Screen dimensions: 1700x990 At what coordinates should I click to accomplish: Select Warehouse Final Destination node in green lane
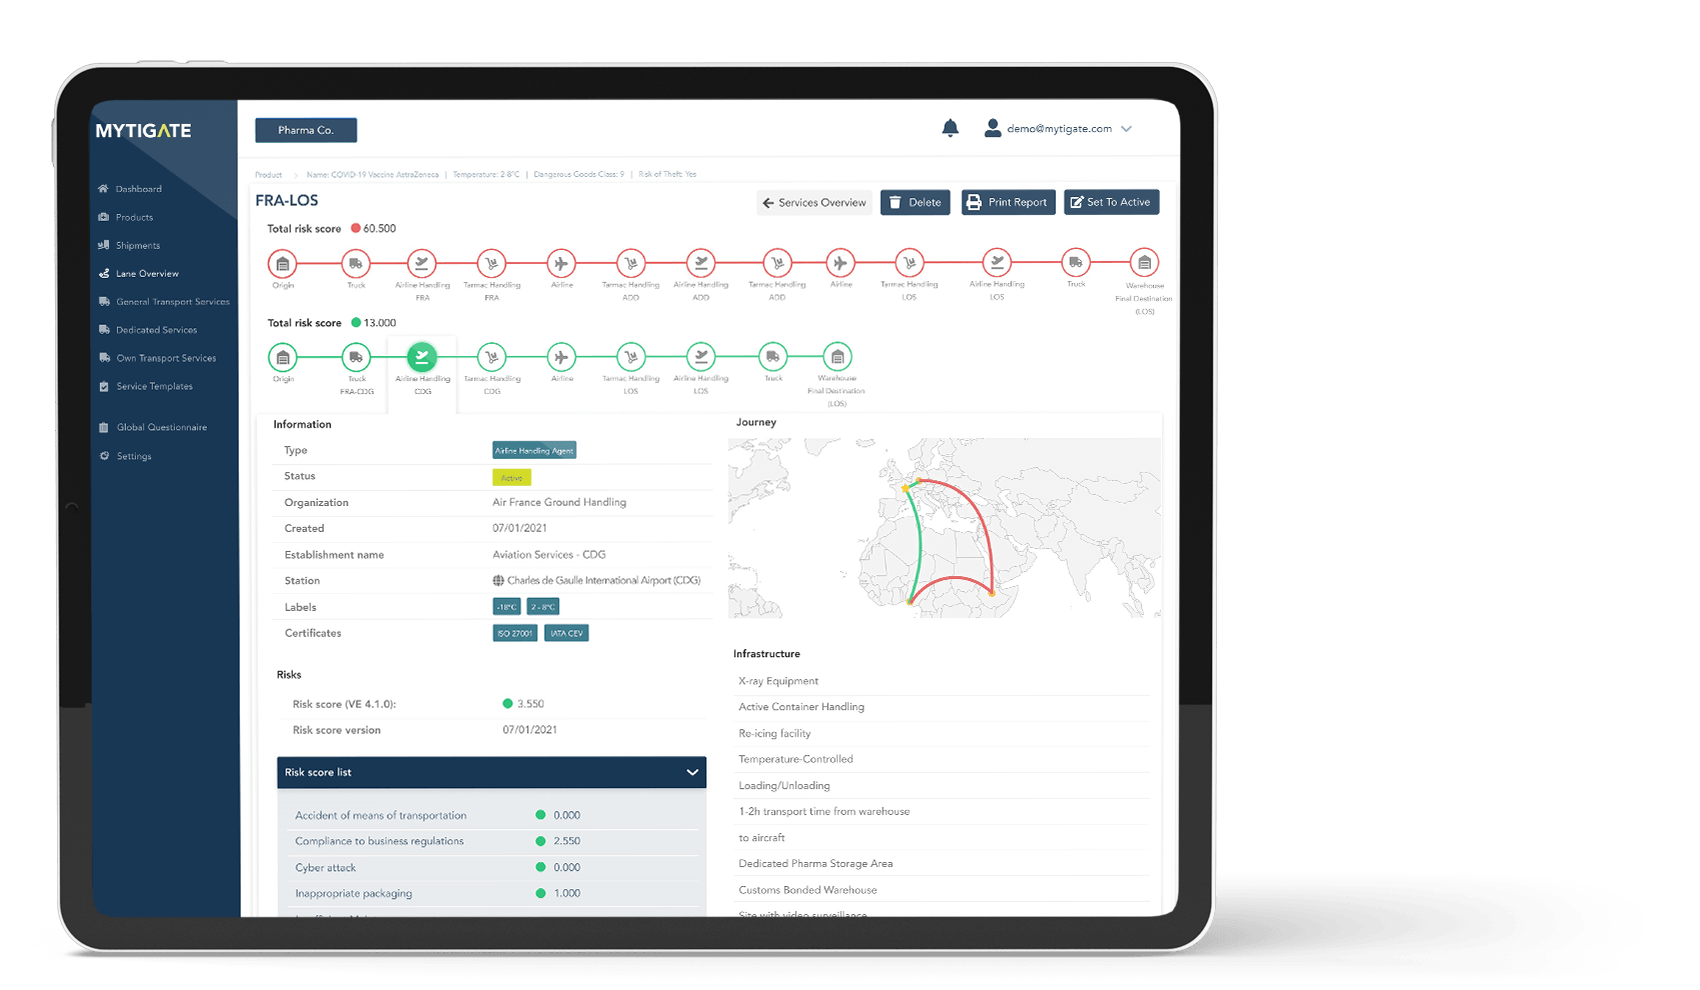click(x=837, y=357)
